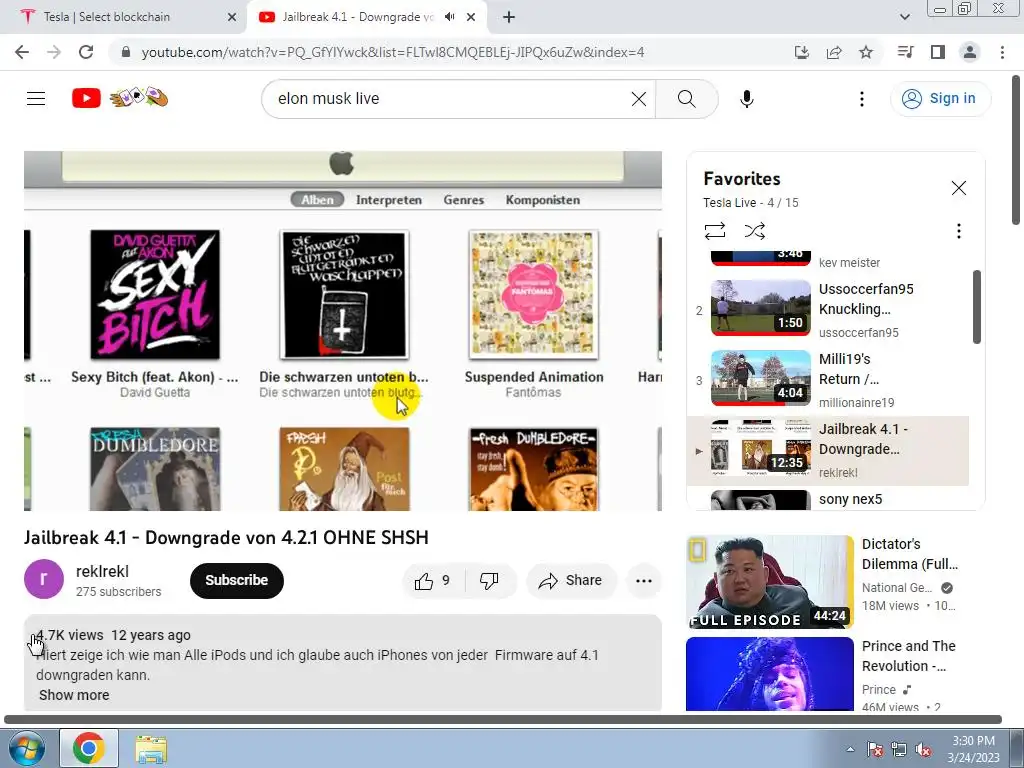Click the muted volume tray icon
Image resolution: width=1024 pixels, height=768 pixels.
923,749
